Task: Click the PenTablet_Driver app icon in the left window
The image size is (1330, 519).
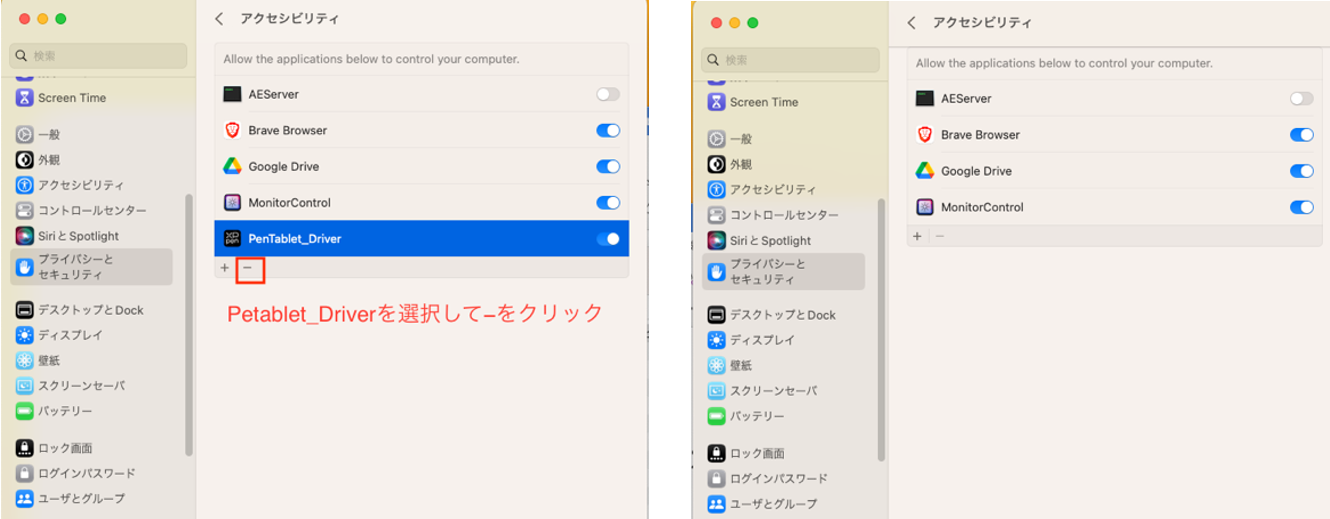Action: click(x=232, y=239)
